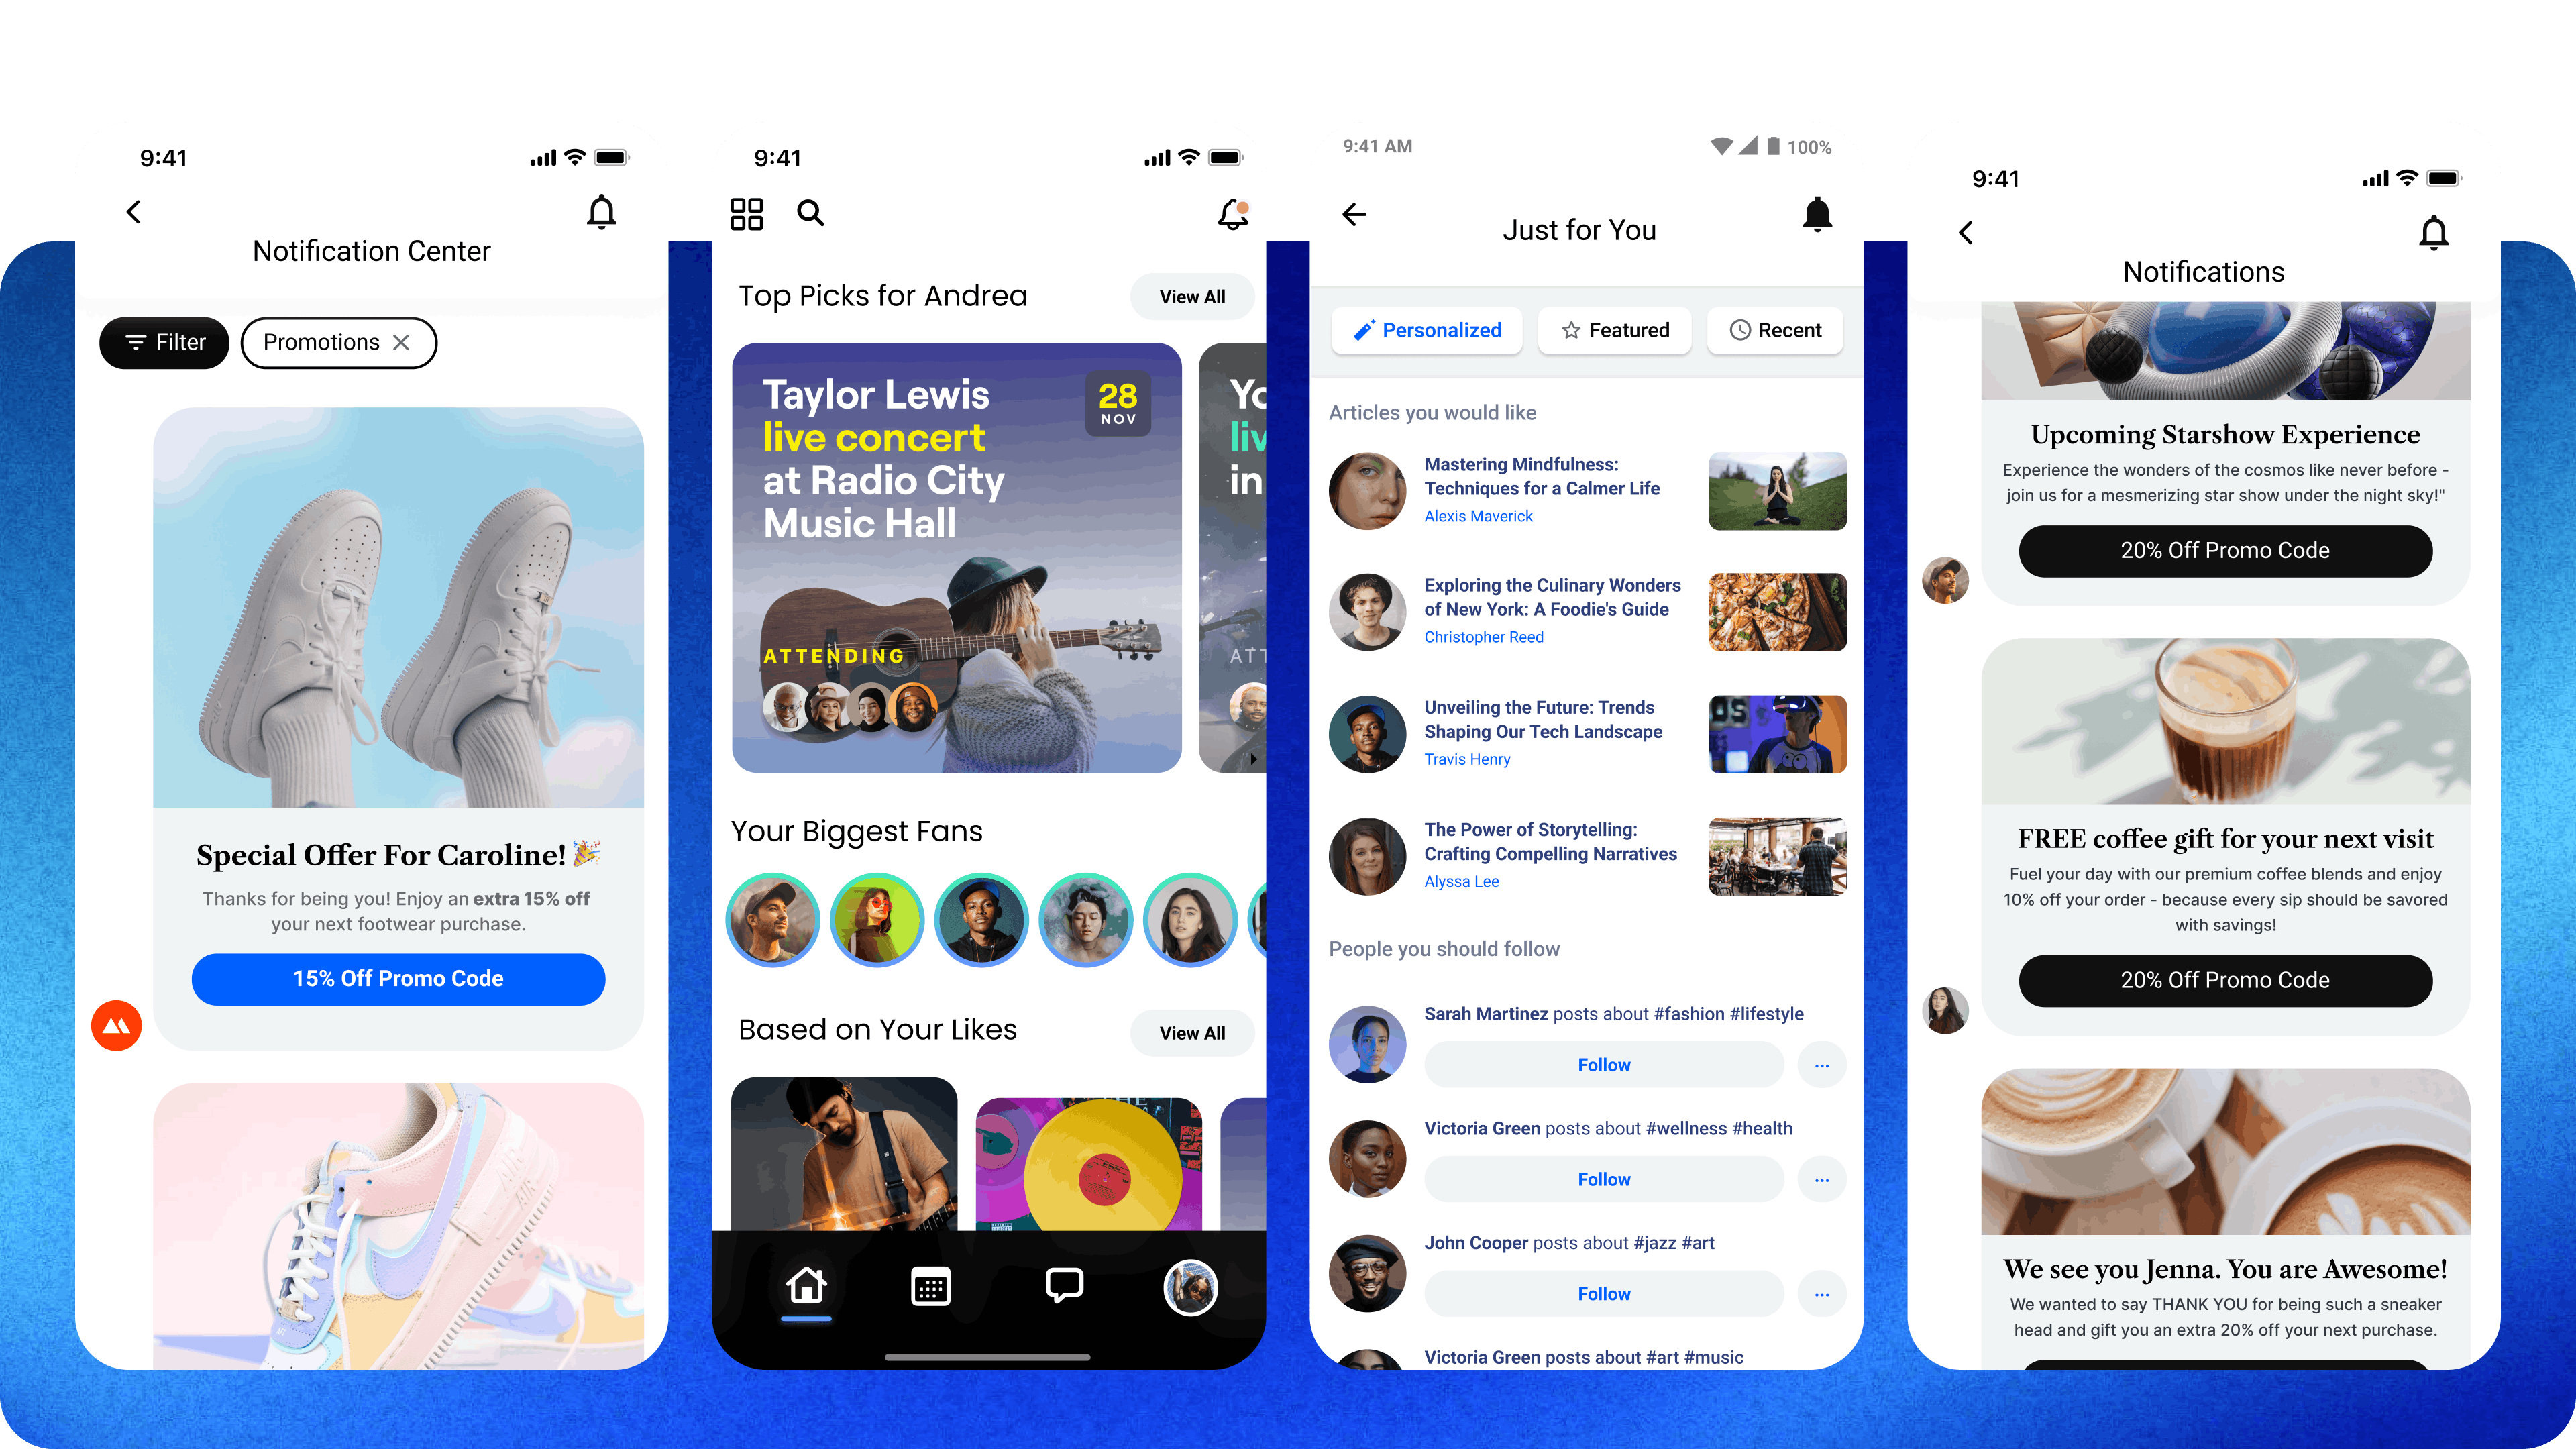The image size is (2576, 1449).
Task: Tap Follow button for Victoria Green wellness
Action: 1601,1178
